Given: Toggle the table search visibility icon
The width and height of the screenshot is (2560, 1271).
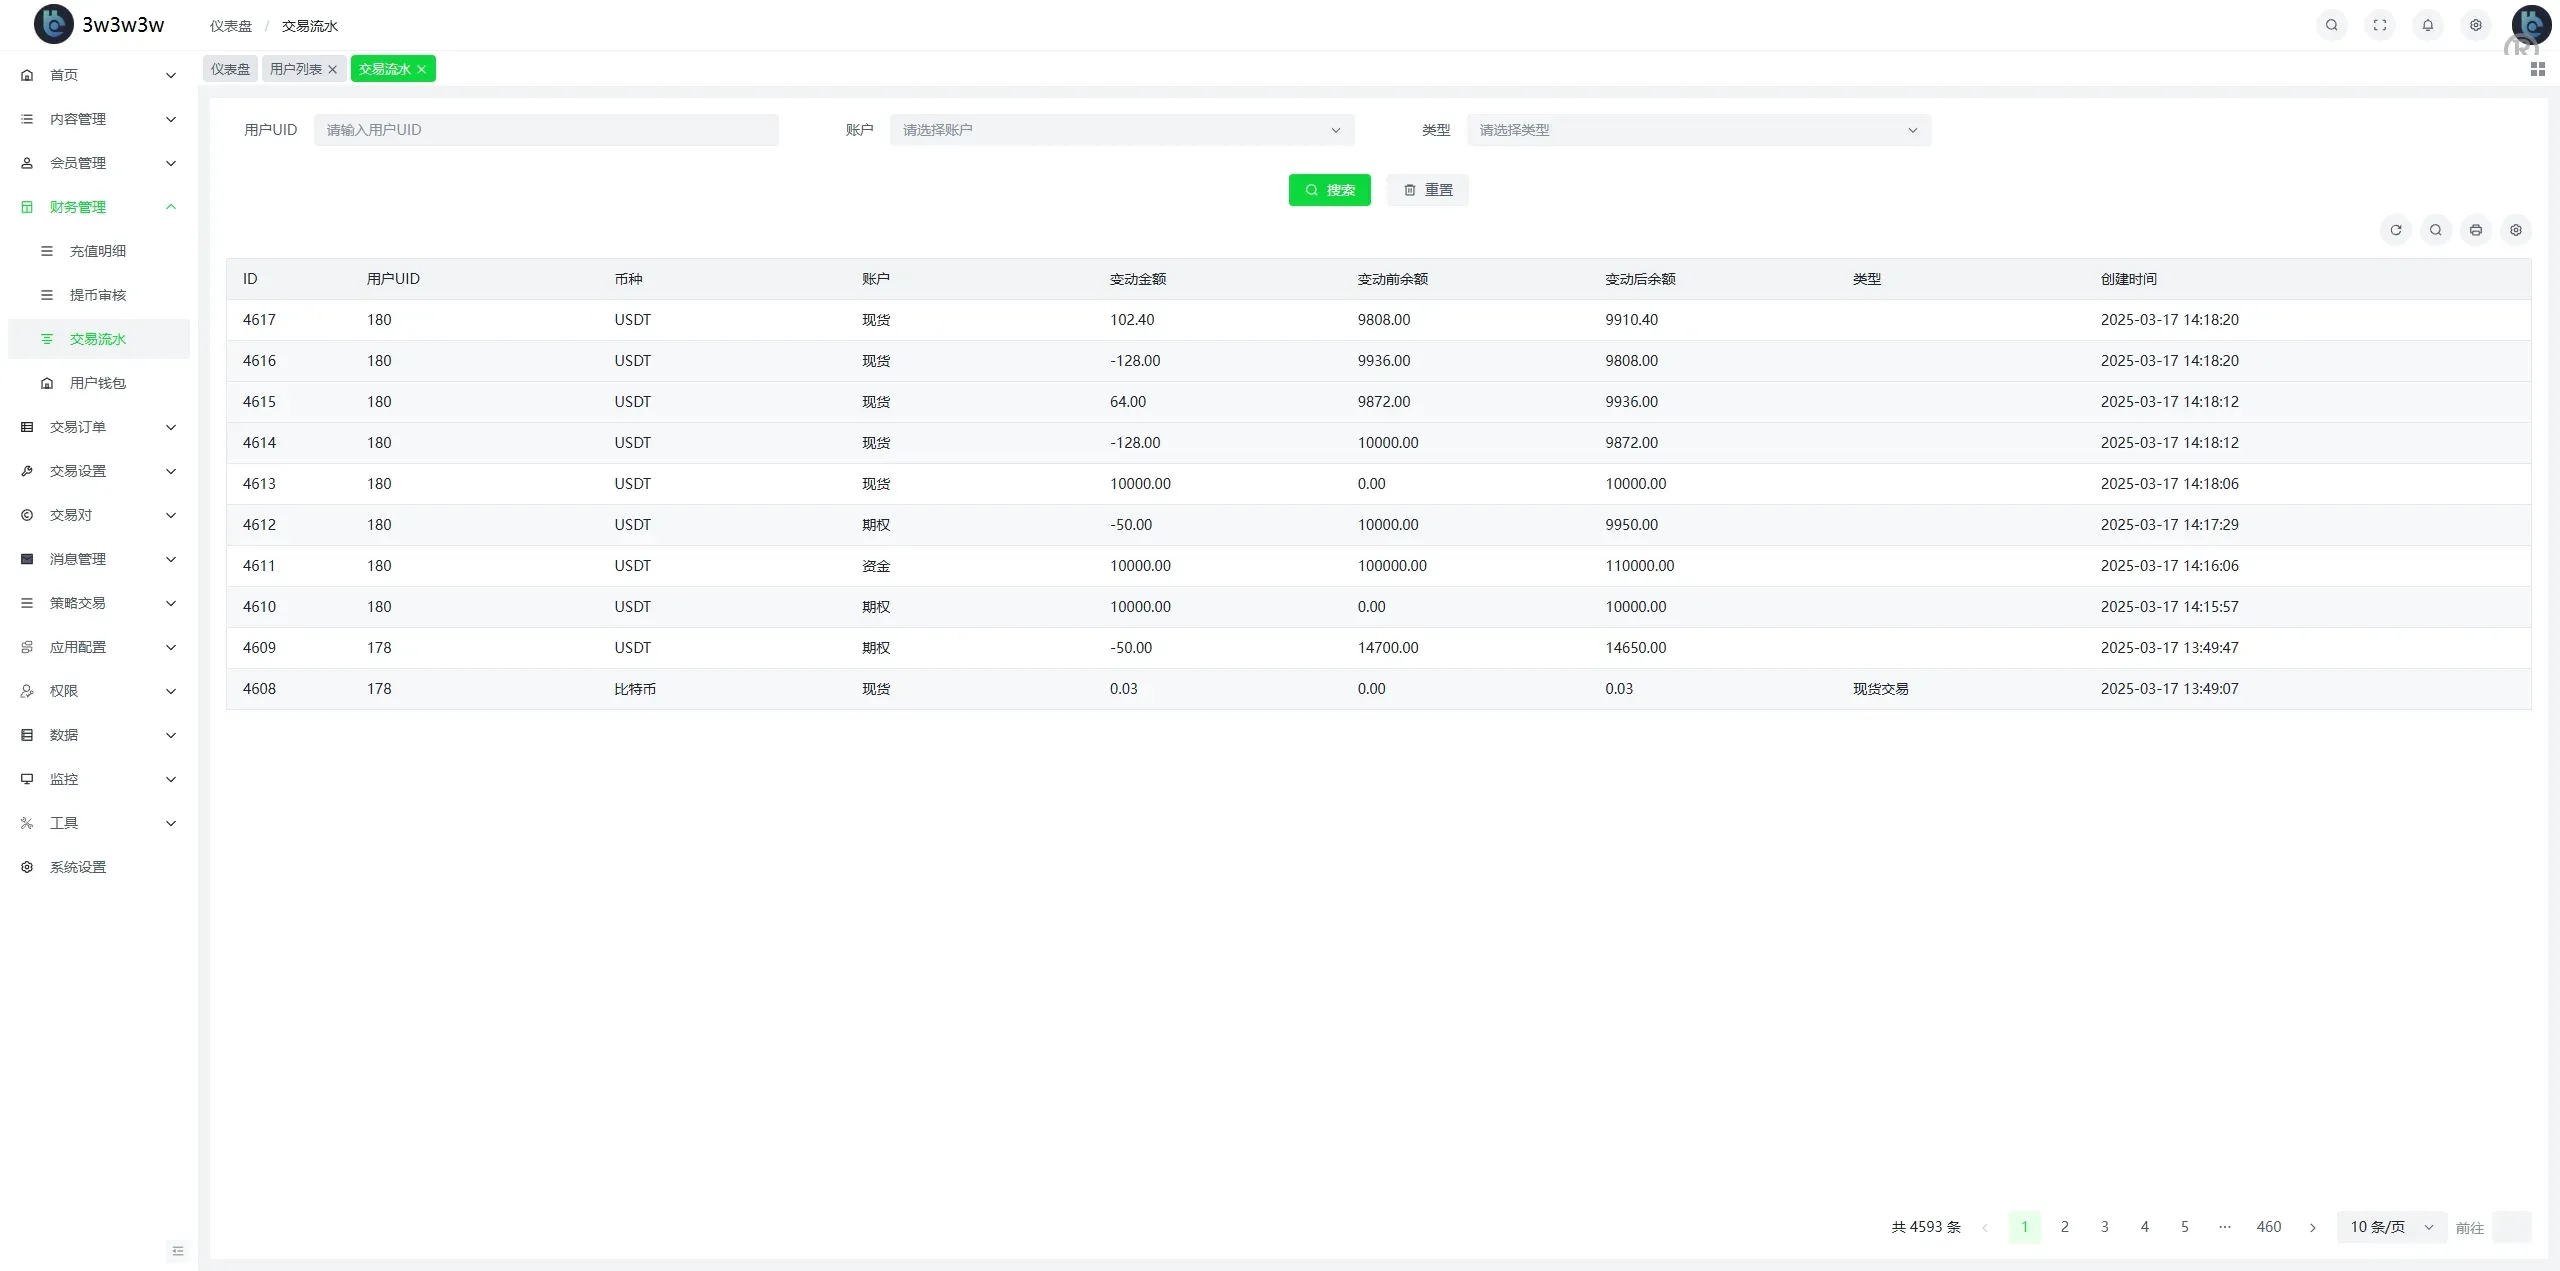Looking at the screenshot, I should [x=2435, y=230].
